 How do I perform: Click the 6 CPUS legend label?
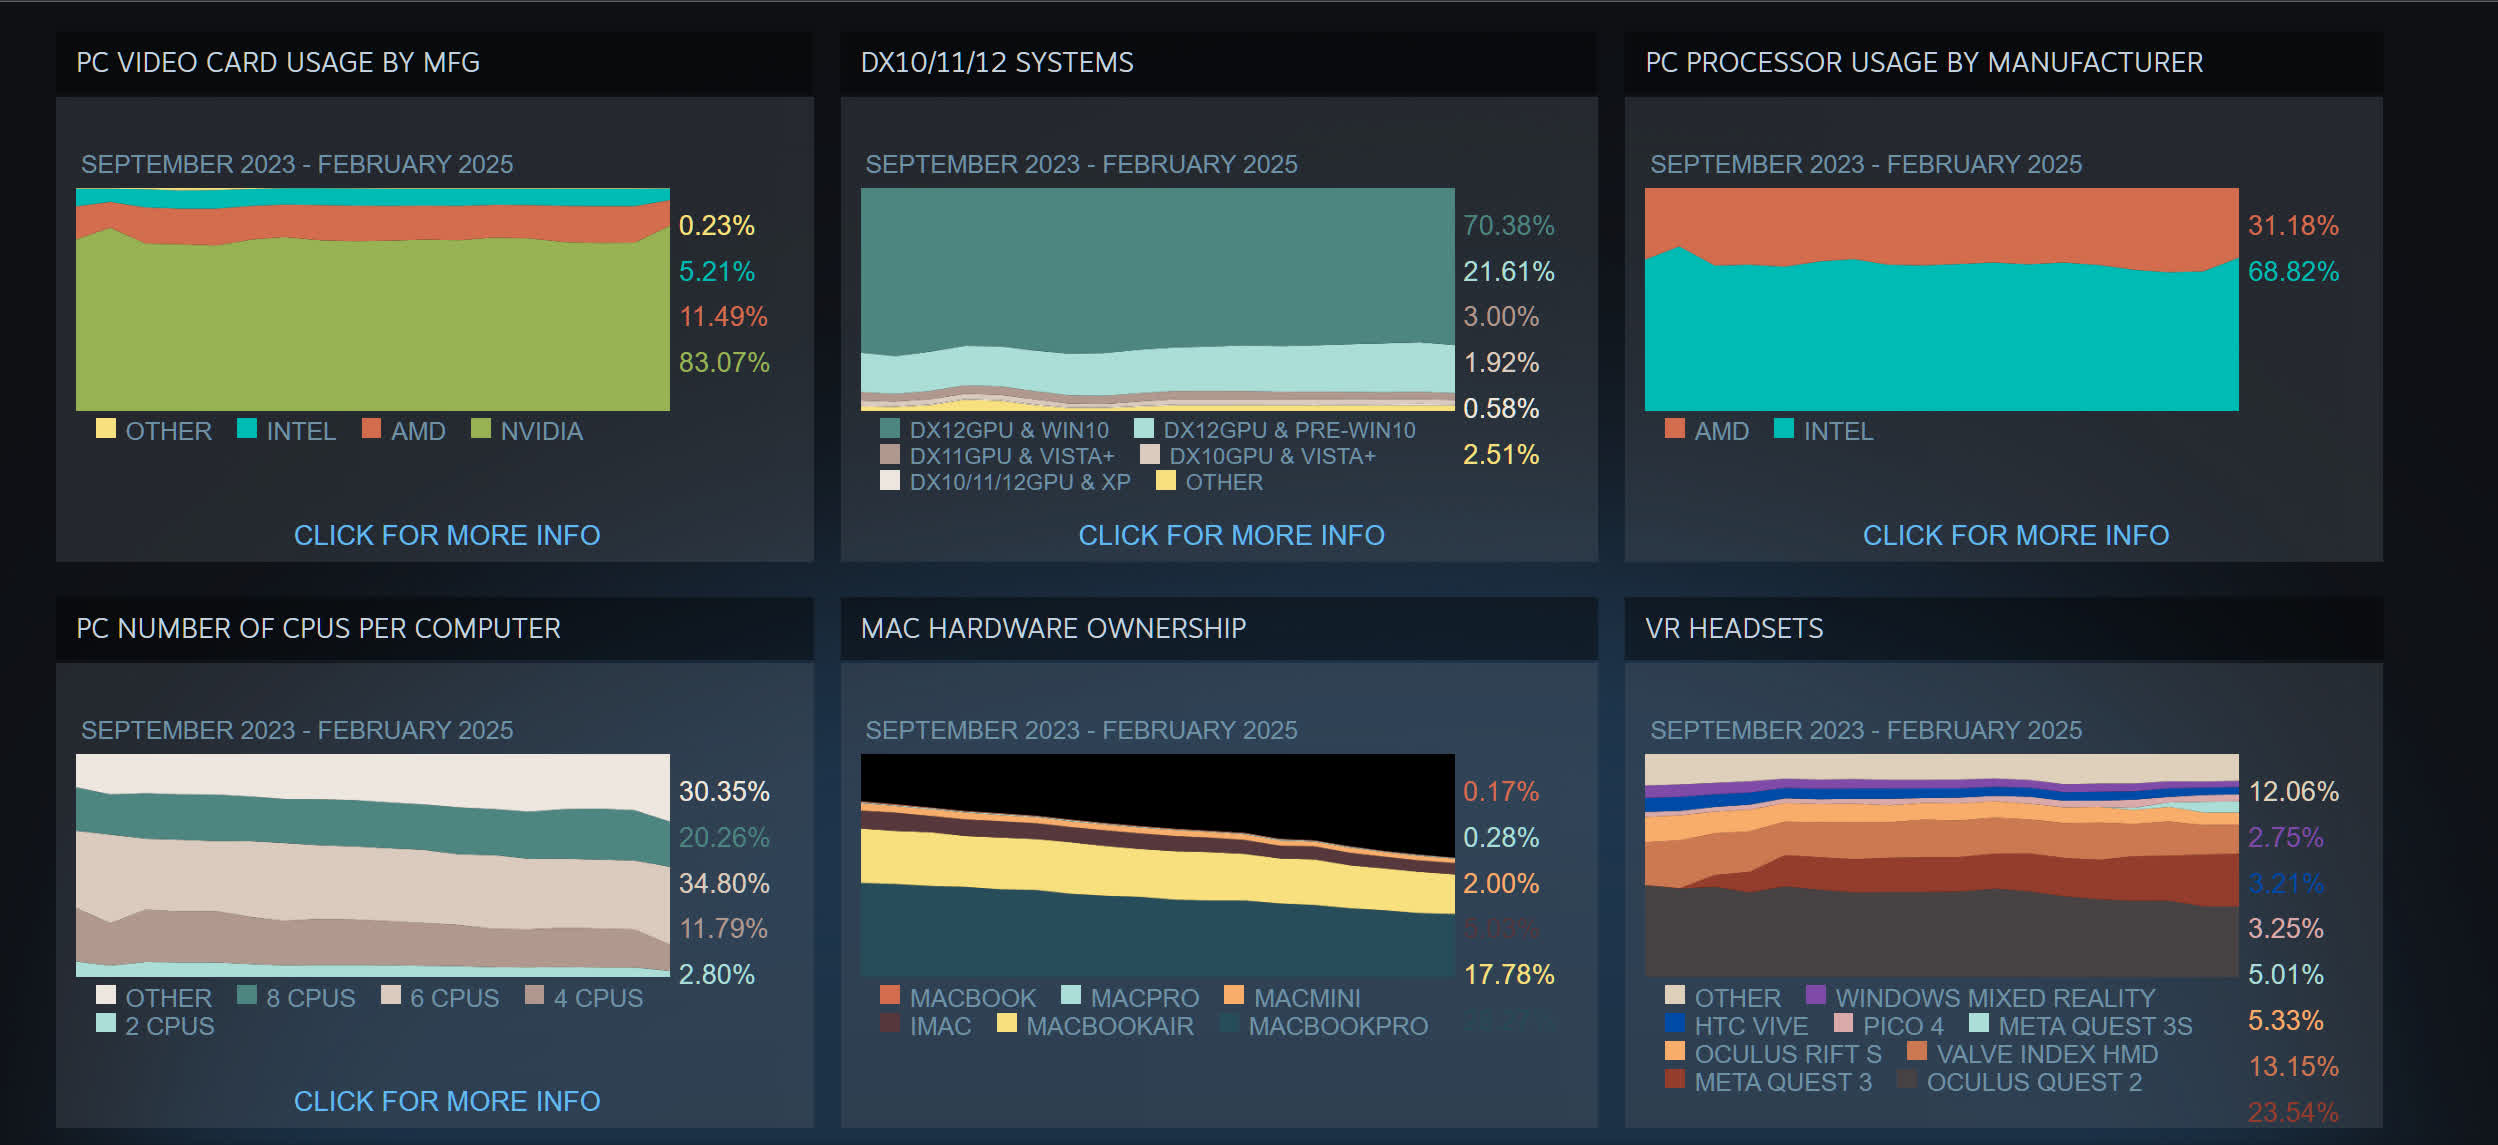tap(454, 998)
